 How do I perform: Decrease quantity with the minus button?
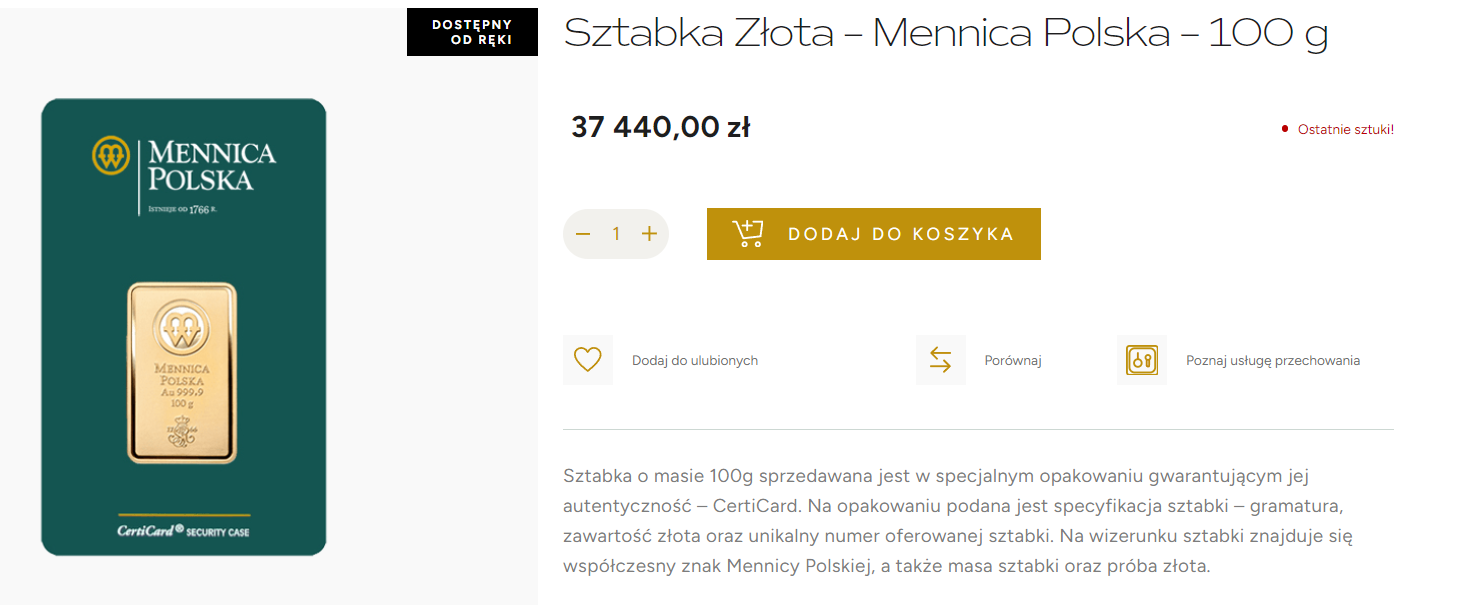coord(584,234)
